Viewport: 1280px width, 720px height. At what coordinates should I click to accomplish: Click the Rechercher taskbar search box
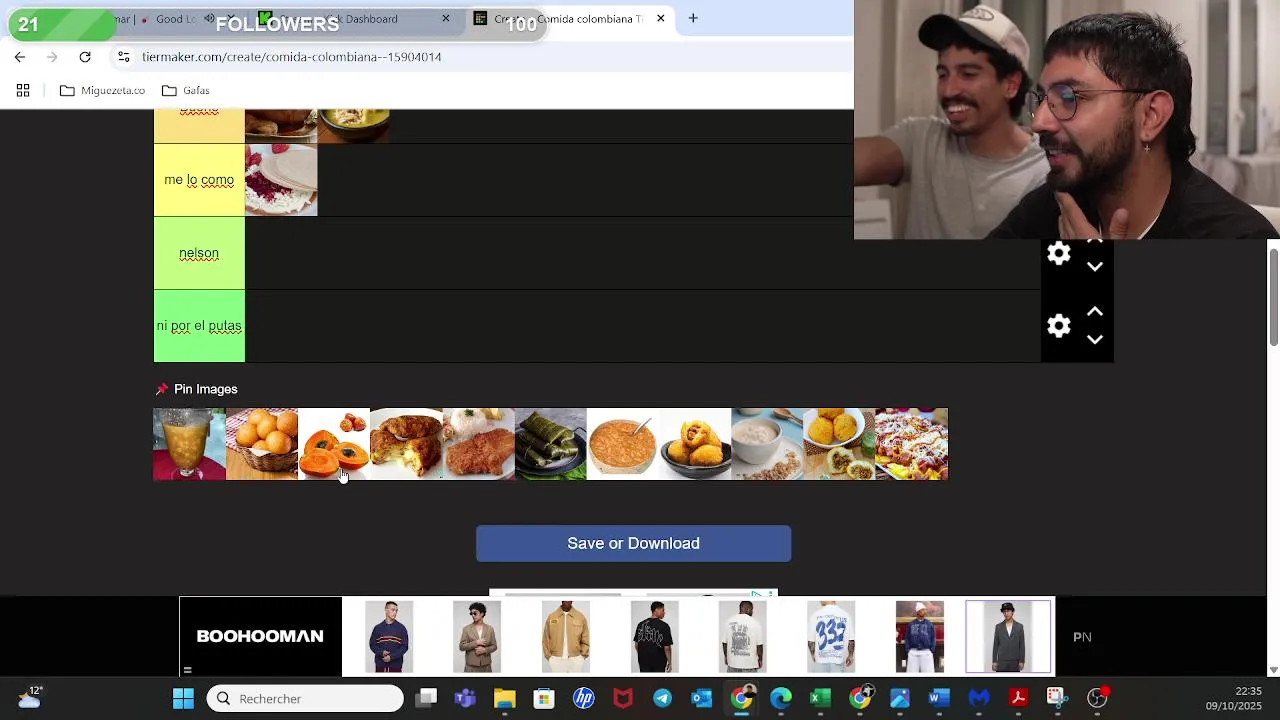[x=305, y=698]
